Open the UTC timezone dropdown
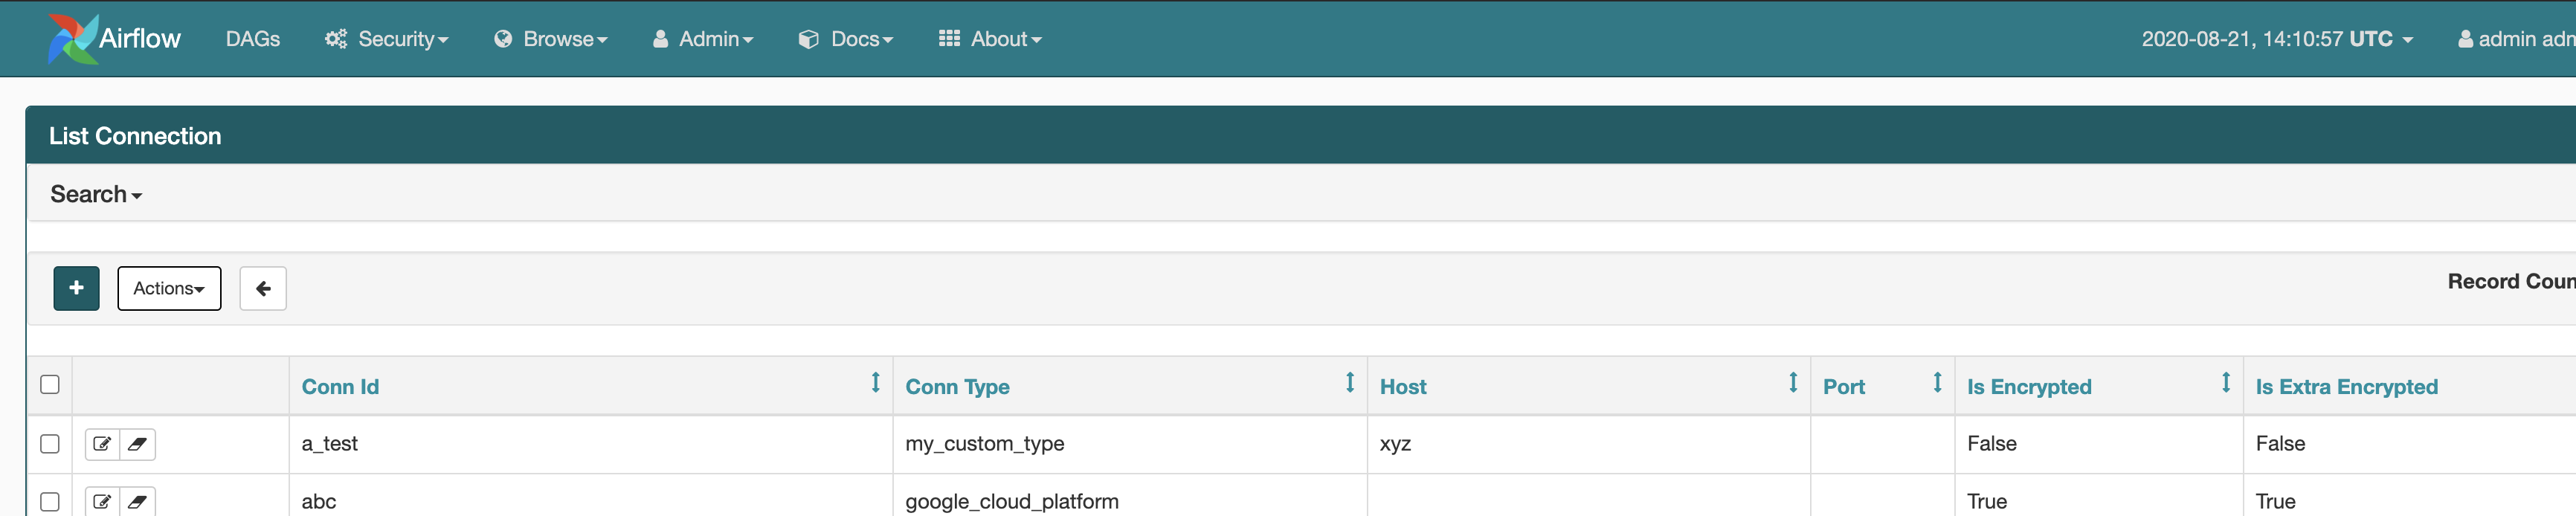Viewport: 2576px width, 516px height. pyautogui.click(x=2277, y=39)
